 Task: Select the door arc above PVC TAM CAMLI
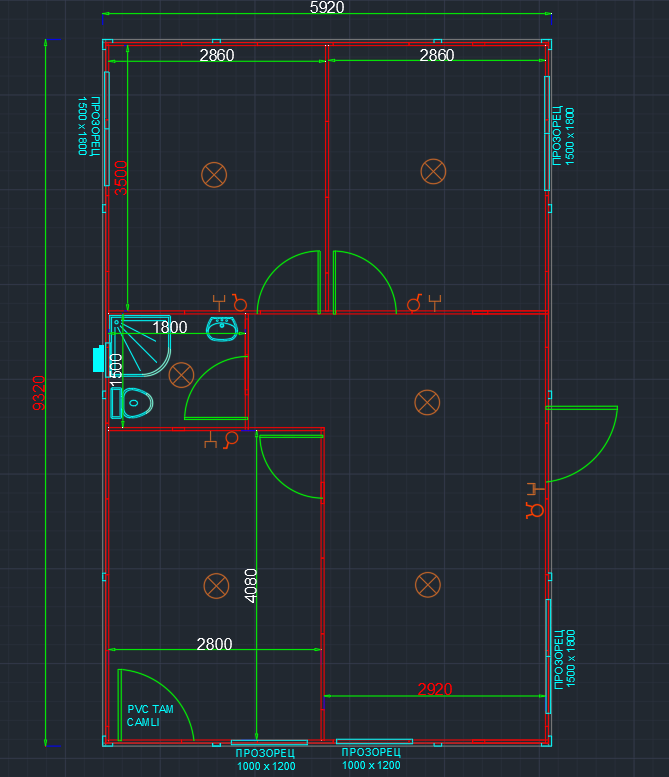[x=156, y=705]
